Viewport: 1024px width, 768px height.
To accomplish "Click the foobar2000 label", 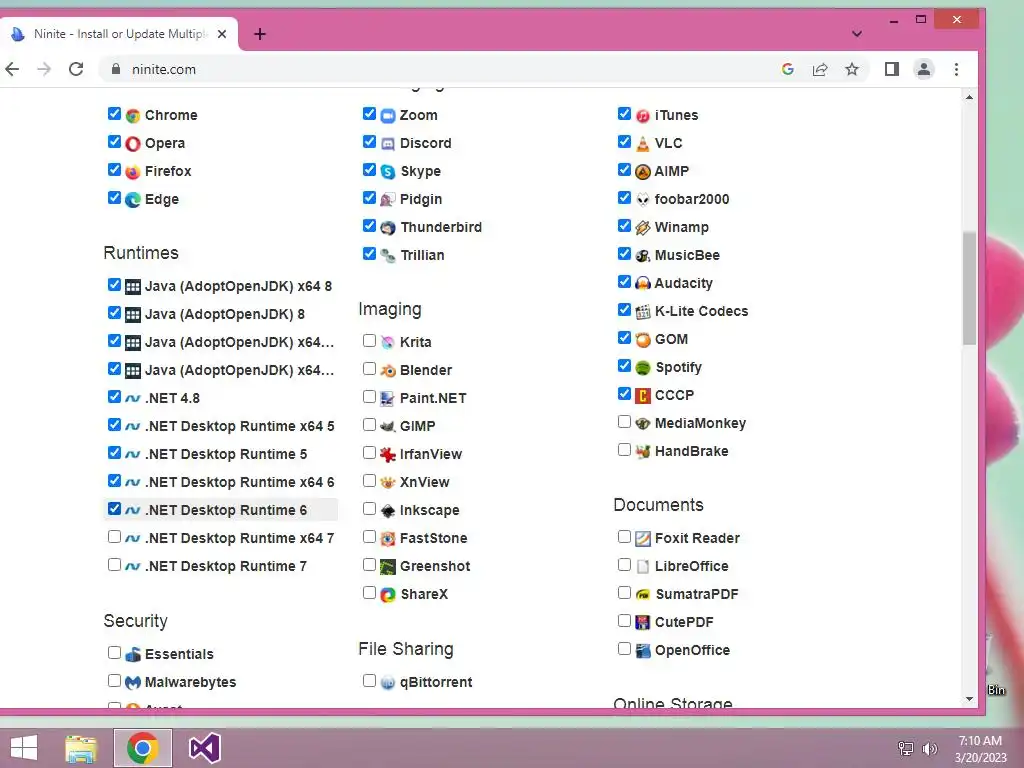I will click(692, 199).
